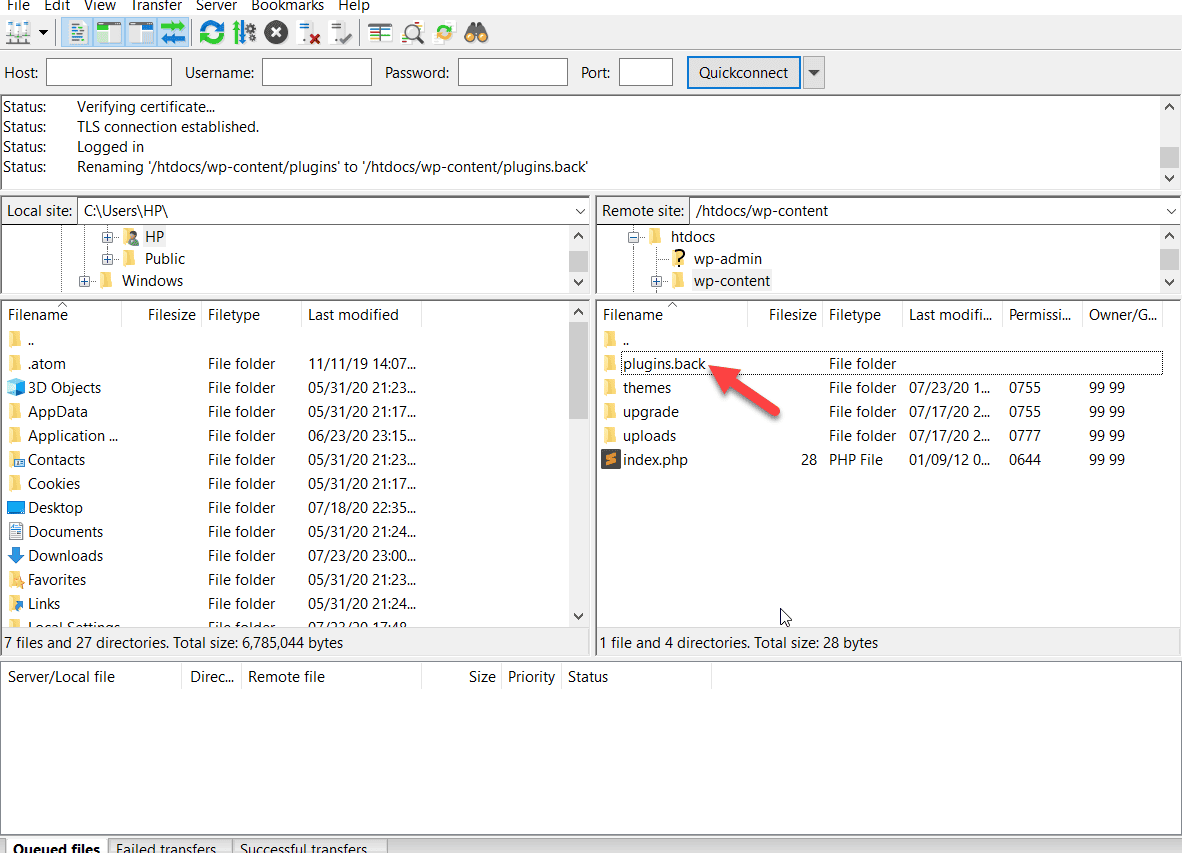Select AppData folder icon
The image size is (1182, 853).
(x=15, y=411)
